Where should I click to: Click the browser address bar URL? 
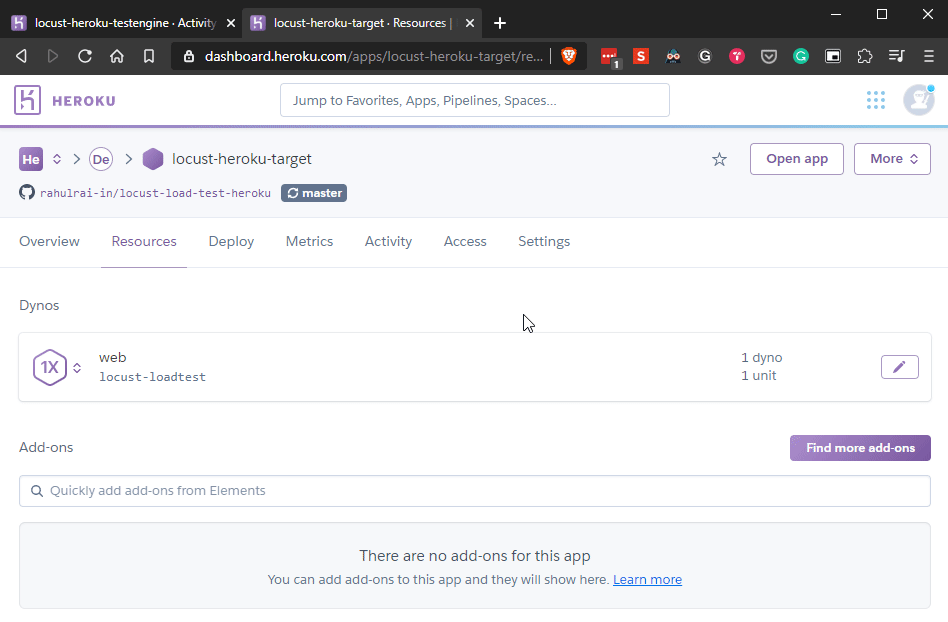pyautogui.click(x=374, y=56)
